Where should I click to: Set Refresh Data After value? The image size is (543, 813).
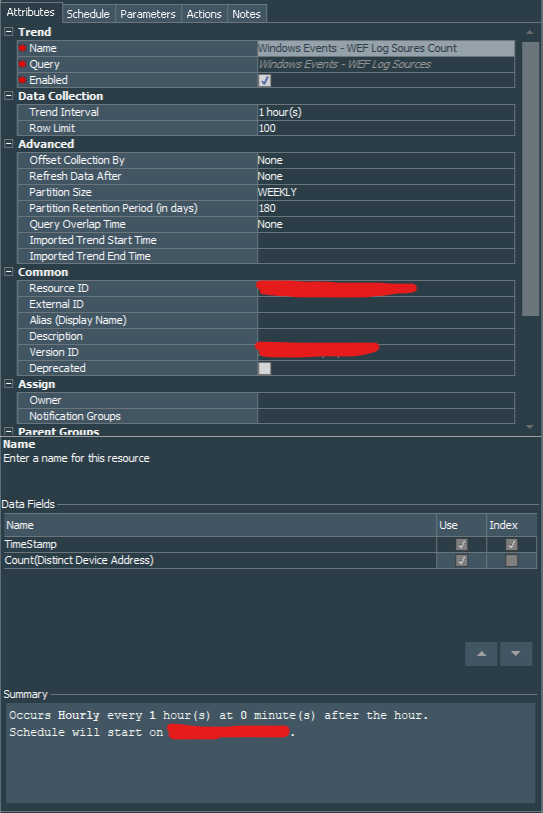(386, 176)
